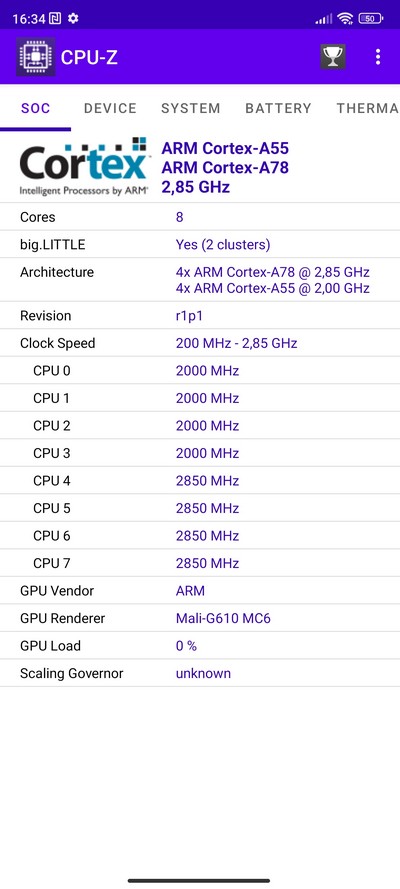Switch to the SYSTEM tab
Viewport: 400px width, 889px height.
tap(191, 108)
